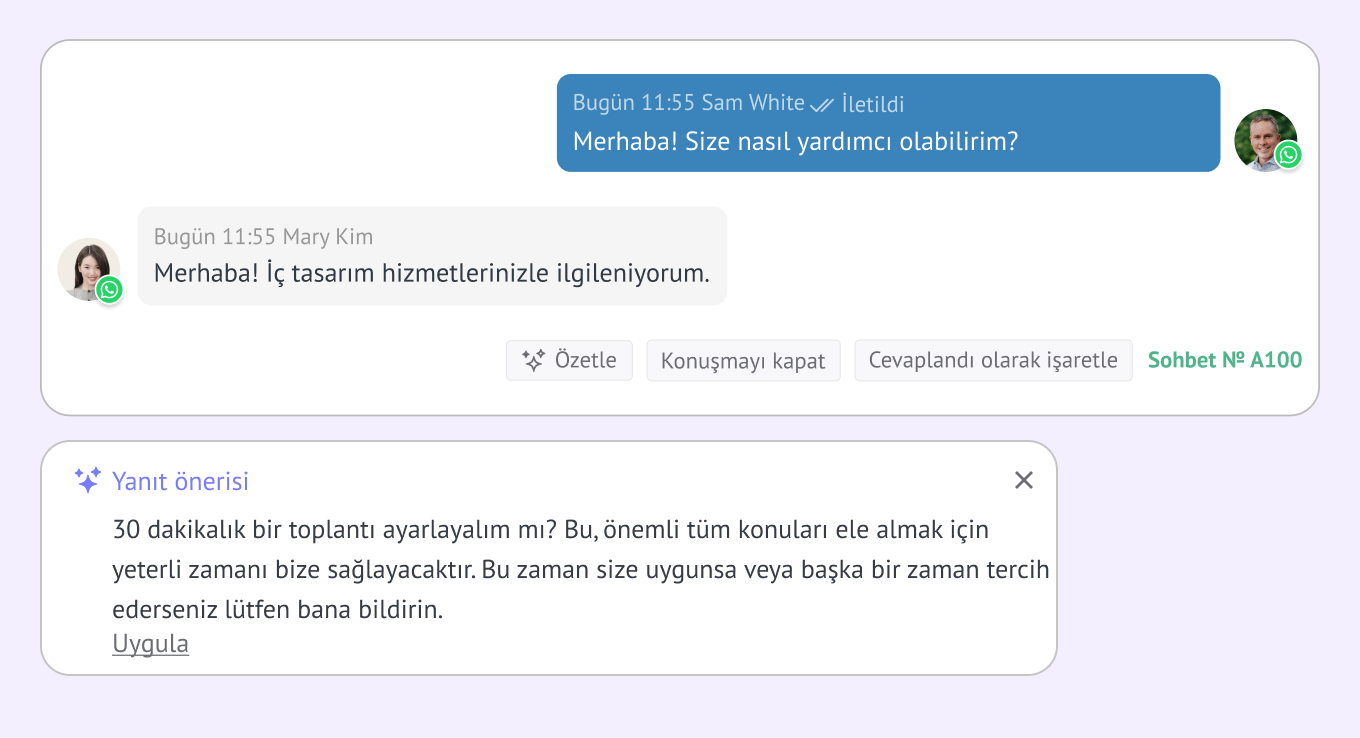Click the Yanıt önerisi heading
1360x738 pixels.
point(180,481)
